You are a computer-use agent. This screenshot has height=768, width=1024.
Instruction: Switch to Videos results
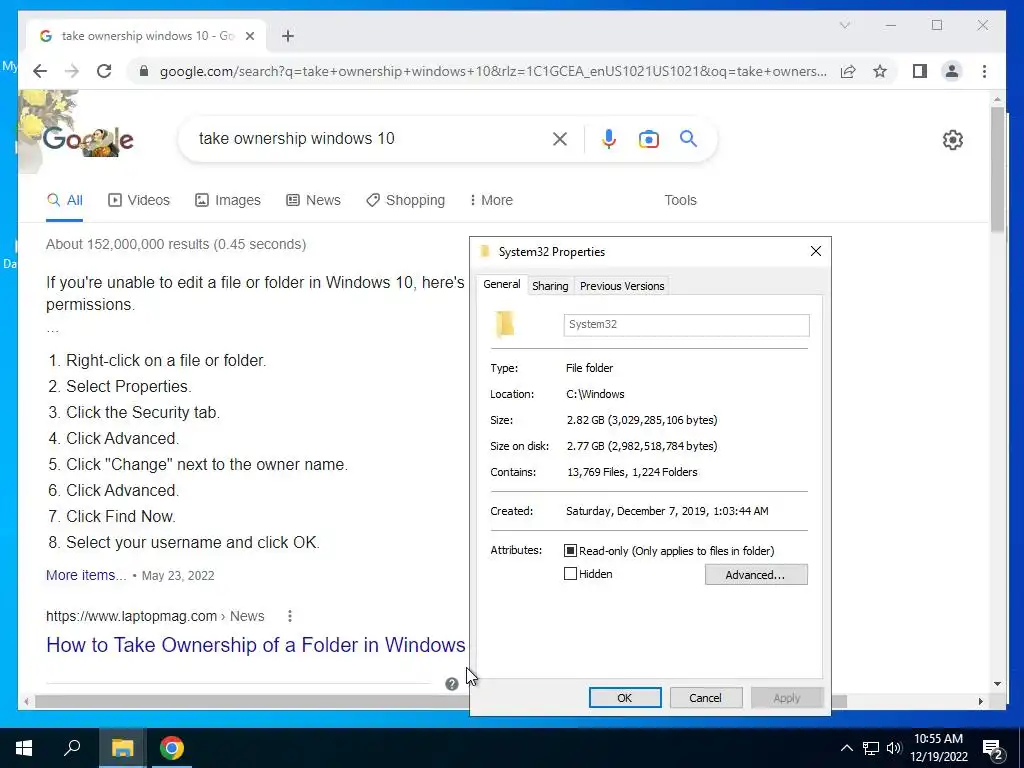coord(139,200)
